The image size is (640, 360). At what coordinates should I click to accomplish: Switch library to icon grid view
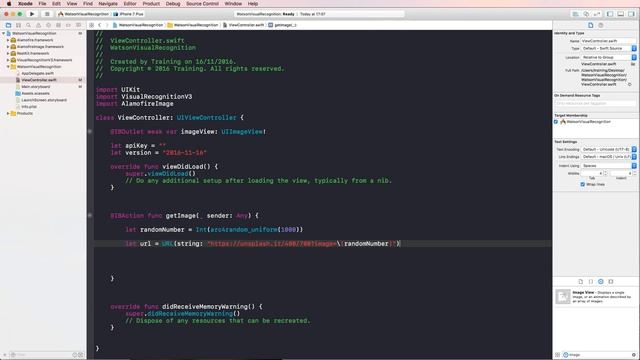pyautogui.click(x=558, y=355)
